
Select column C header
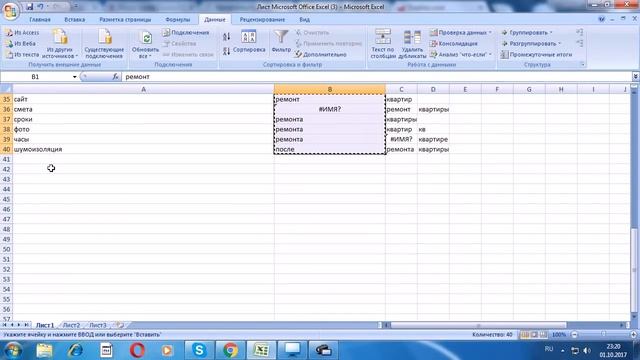401,89
